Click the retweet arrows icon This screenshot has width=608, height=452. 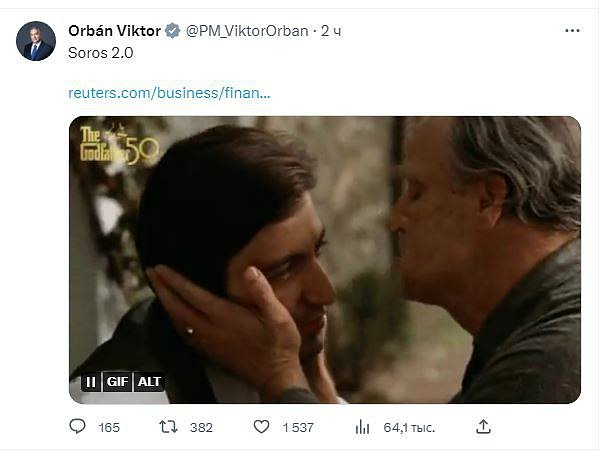[x=168, y=427]
